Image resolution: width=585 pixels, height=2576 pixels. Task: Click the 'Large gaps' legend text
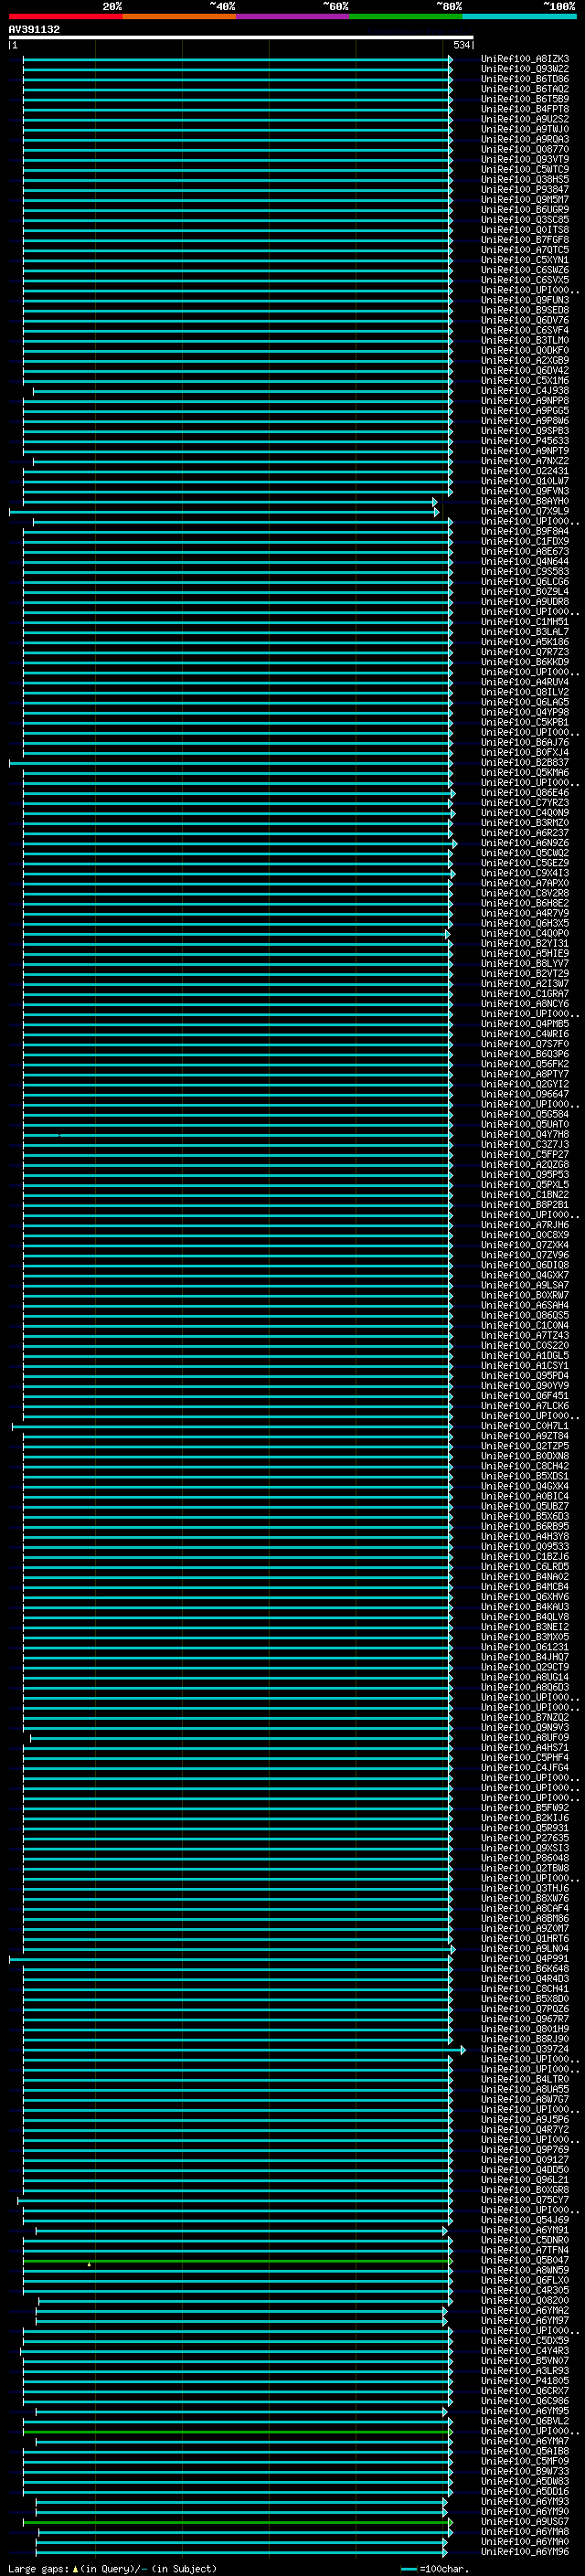tap(38, 2568)
